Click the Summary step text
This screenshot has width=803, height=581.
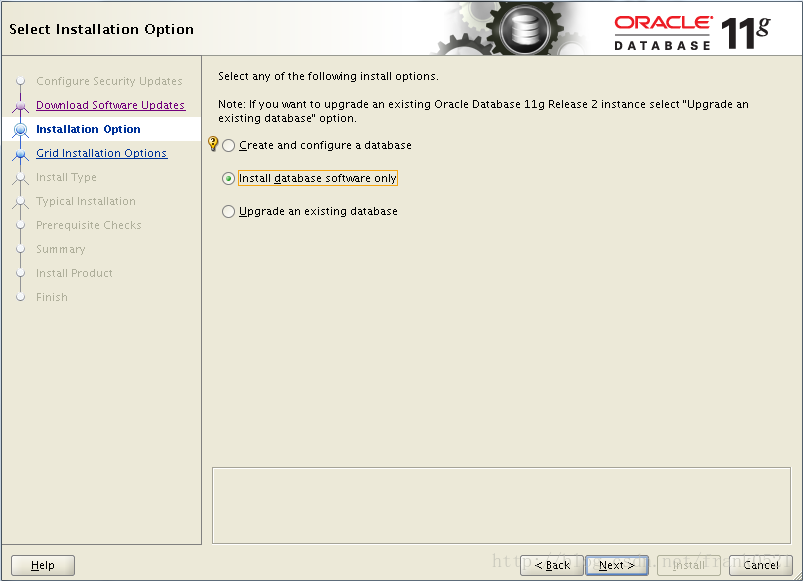(60, 249)
